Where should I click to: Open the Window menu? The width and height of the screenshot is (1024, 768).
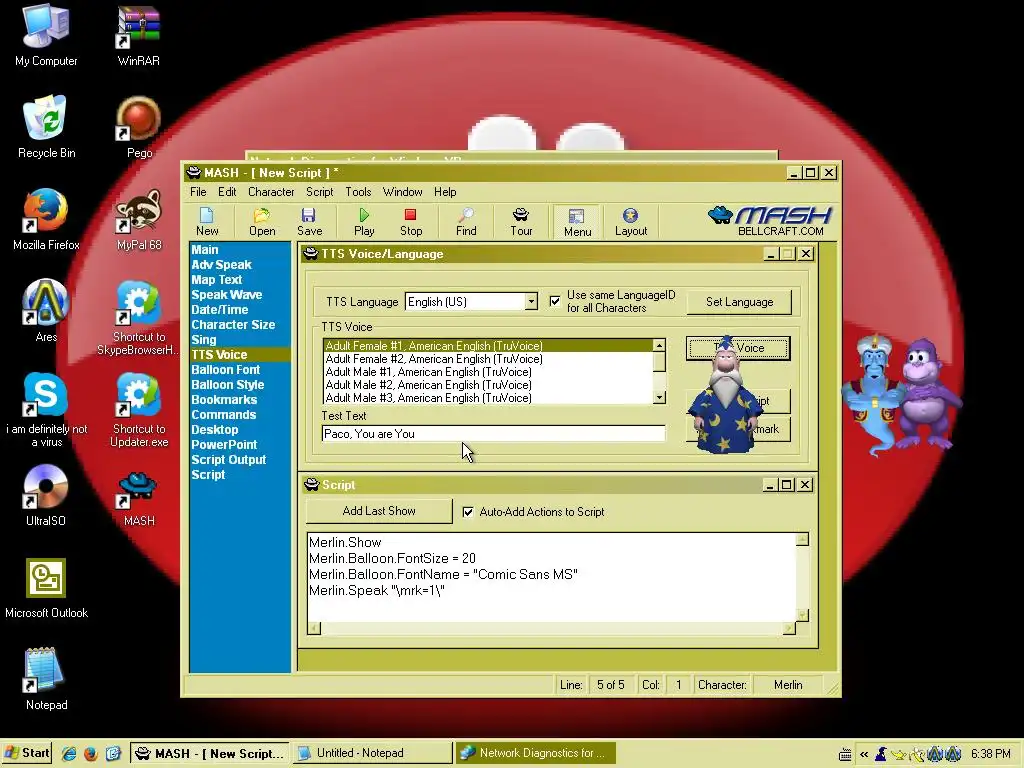(402, 192)
